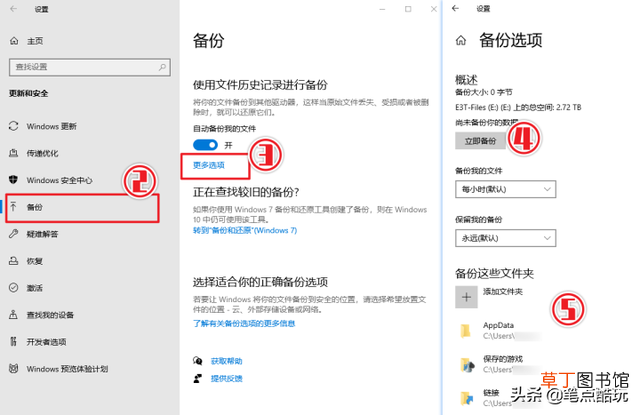The height and width of the screenshot is (415, 640).
Task: Maximize the left Settings window
Action: click(408, 9)
